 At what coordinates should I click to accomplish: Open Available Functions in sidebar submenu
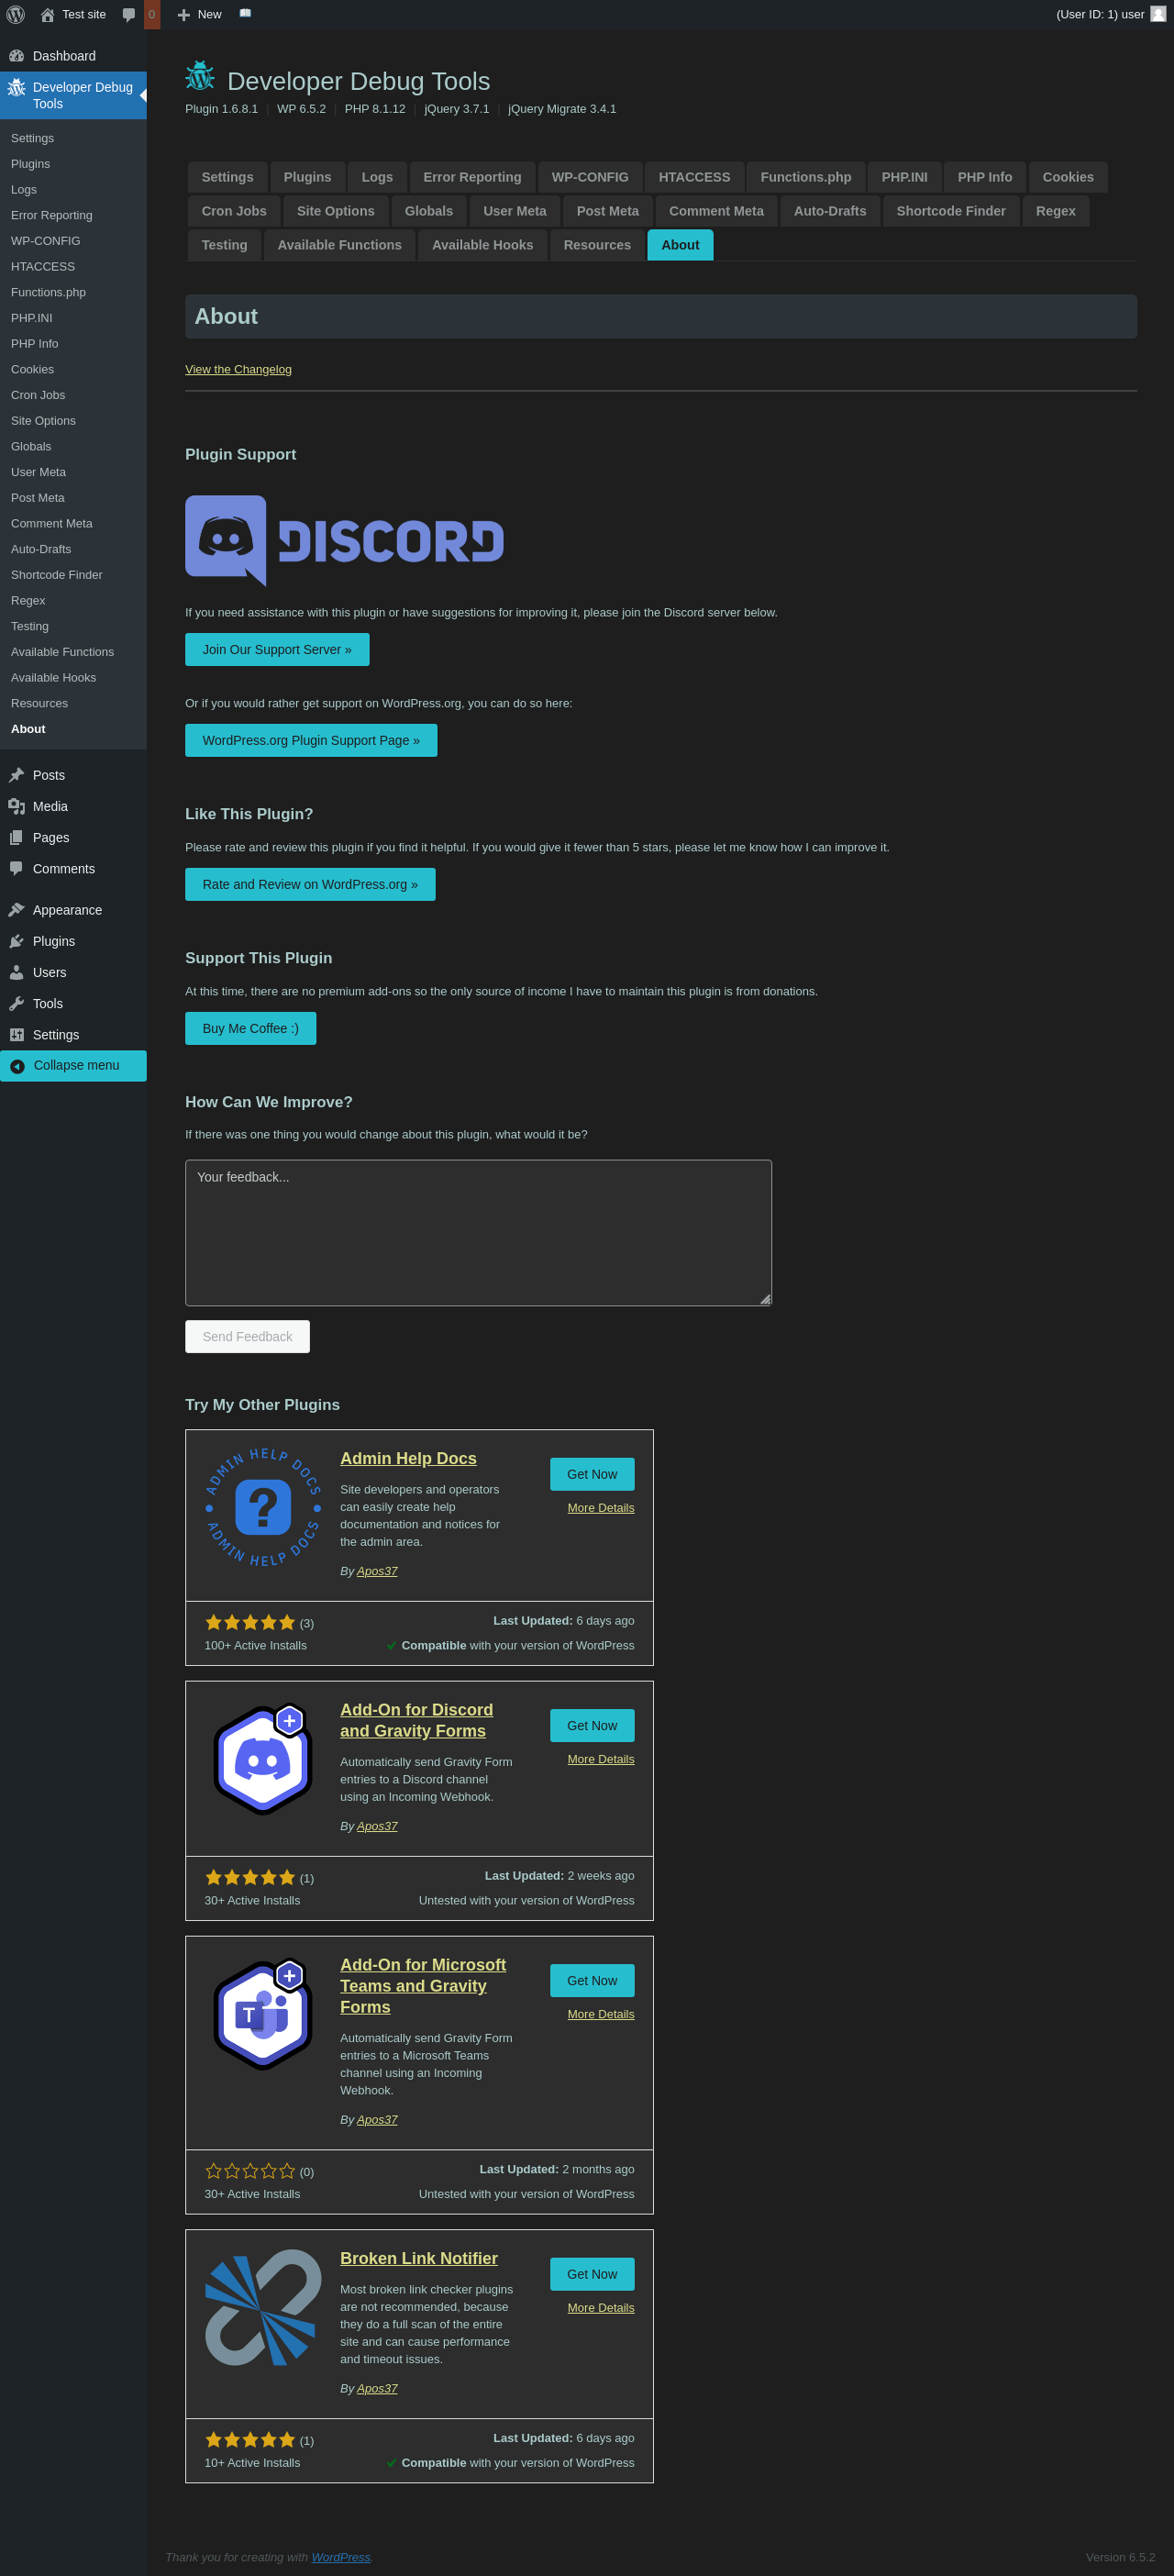pos(62,652)
